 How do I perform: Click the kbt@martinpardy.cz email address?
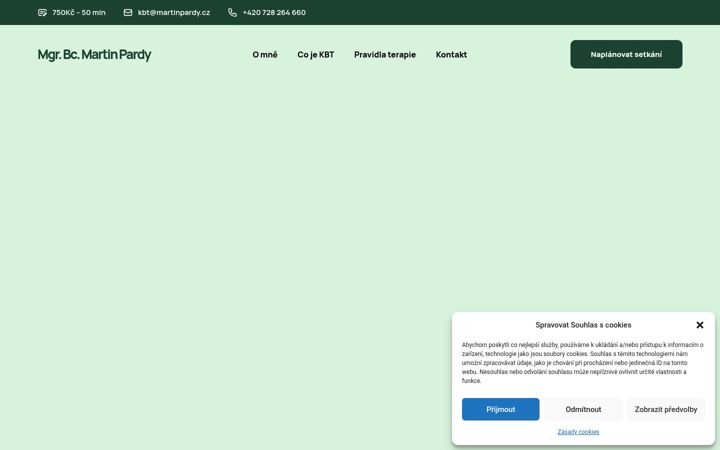pyautogui.click(x=174, y=12)
